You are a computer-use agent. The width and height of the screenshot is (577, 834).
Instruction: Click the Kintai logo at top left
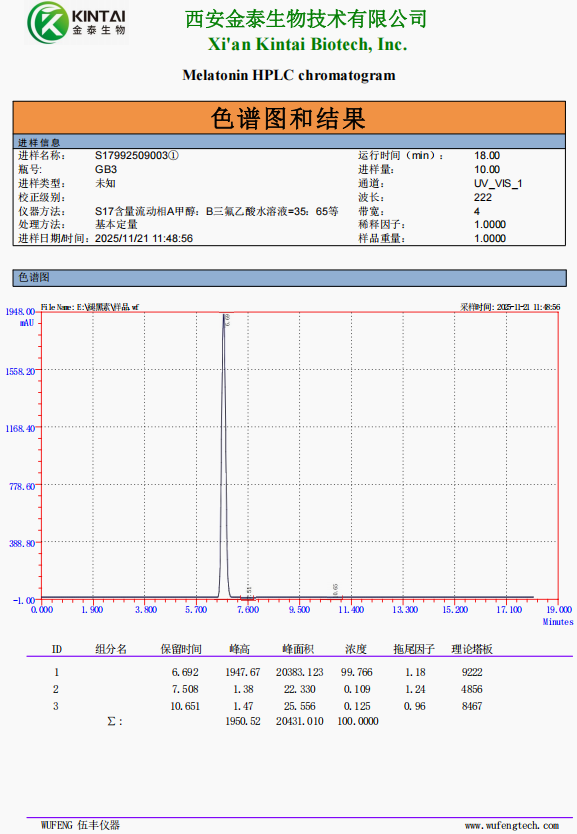click(x=77, y=23)
